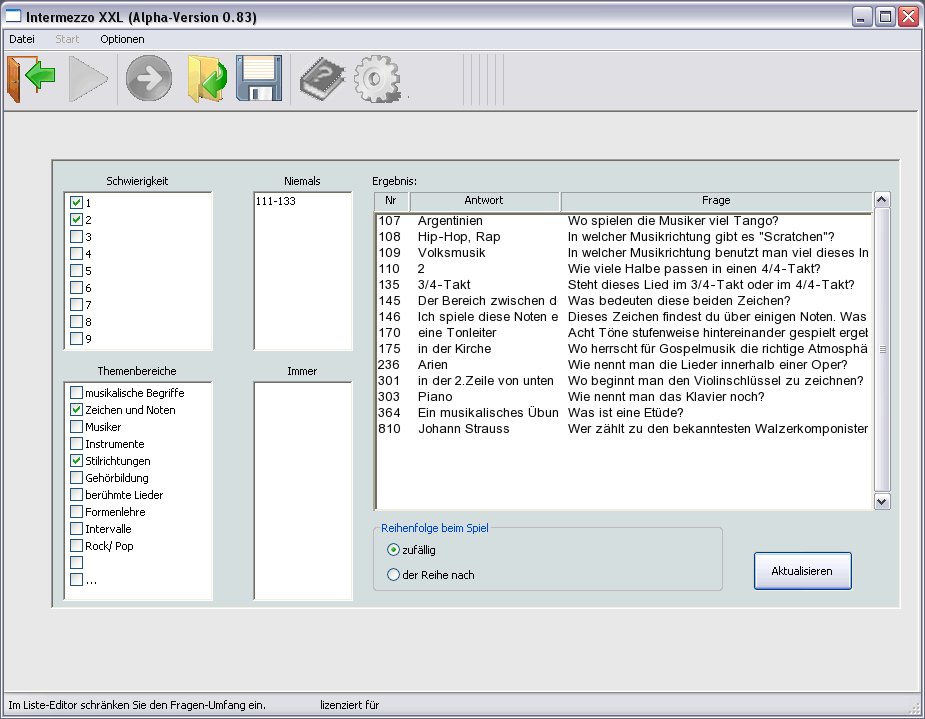Screen dimensions: 925x719
Task: Click into the Niemals field containing 111-133
Action: click(303, 271)
